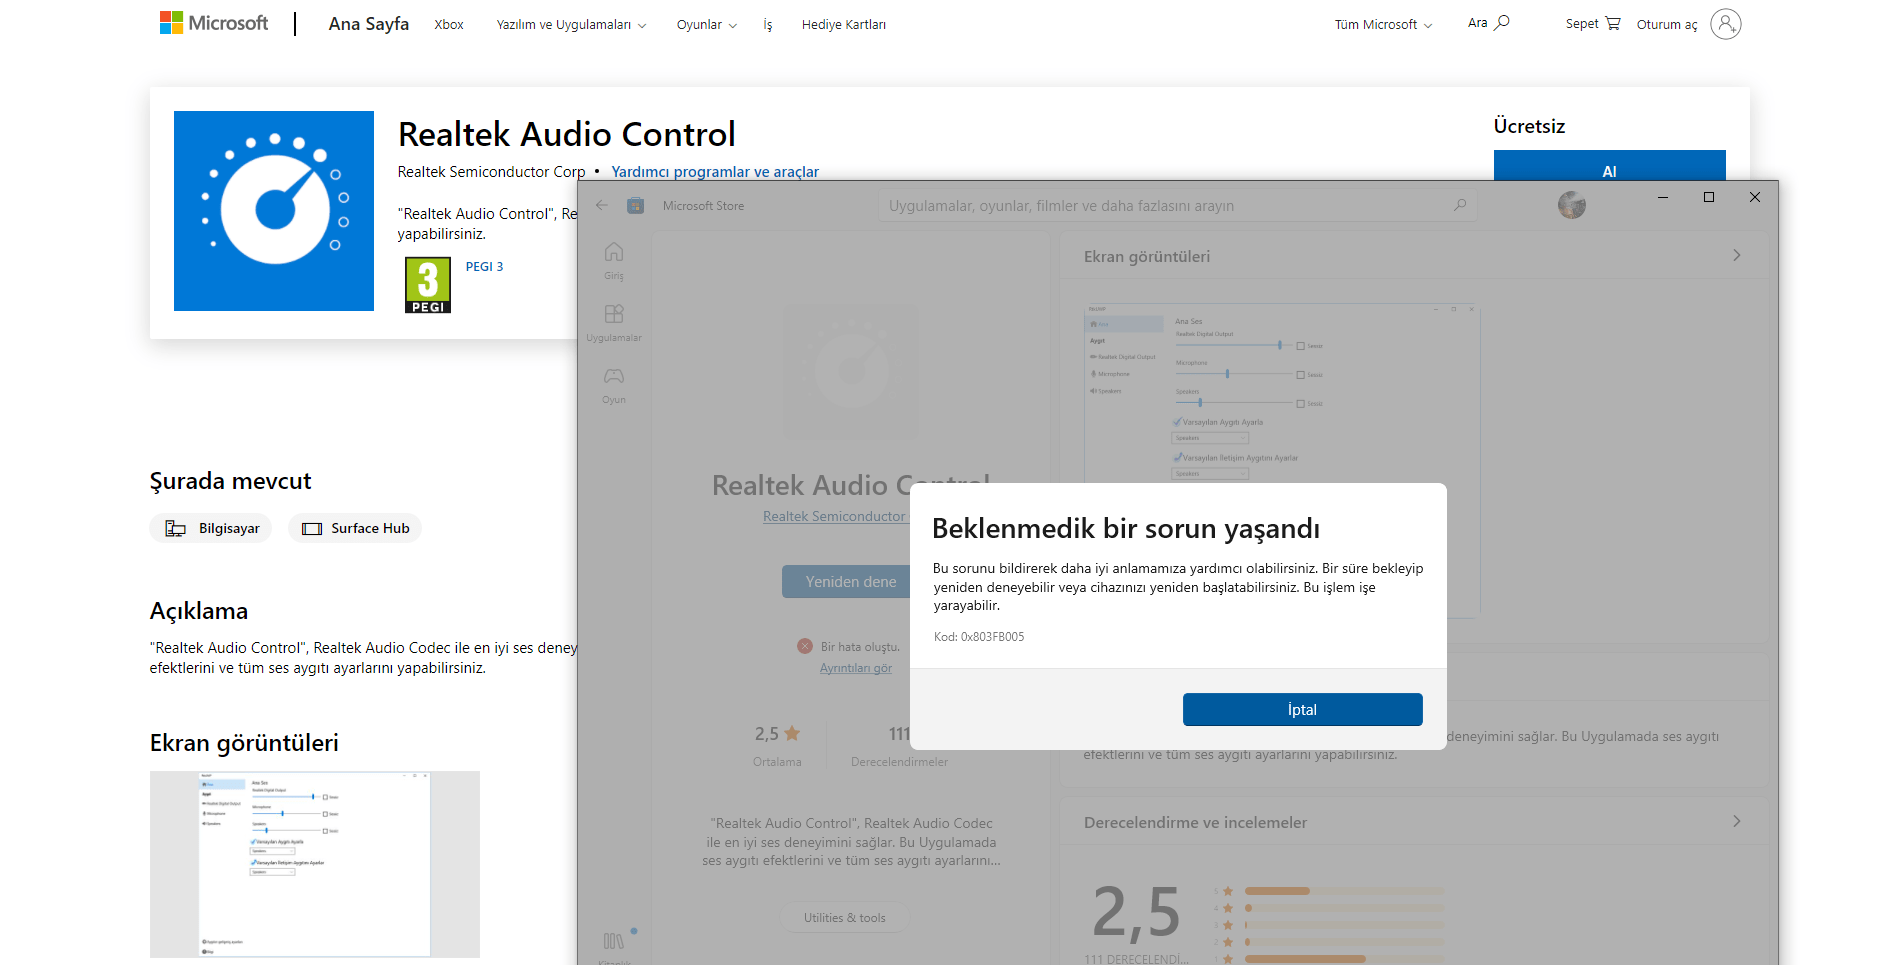Click the red error icon beside 'Bir hata oluştu'
This screenshot has width=1901, height=965.
(805, 646)
